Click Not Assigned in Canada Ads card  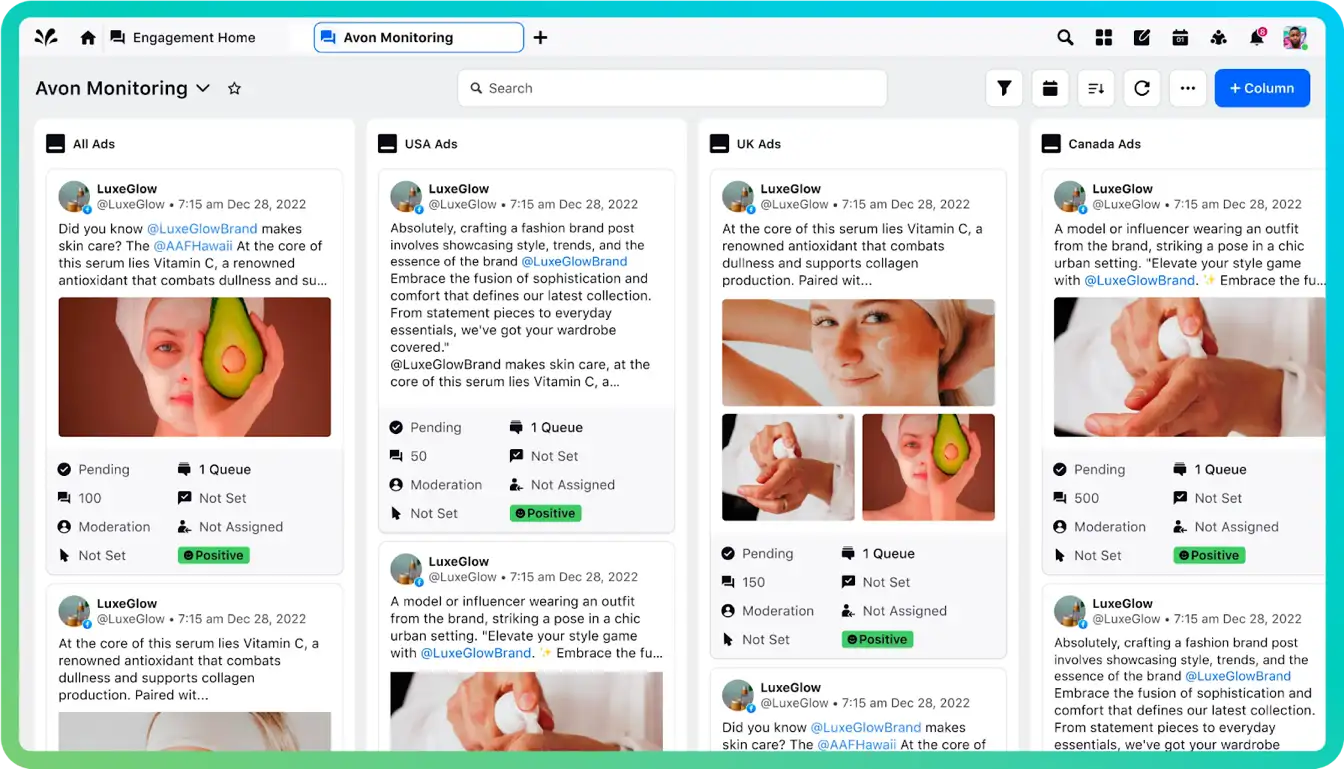point(1226,527)
